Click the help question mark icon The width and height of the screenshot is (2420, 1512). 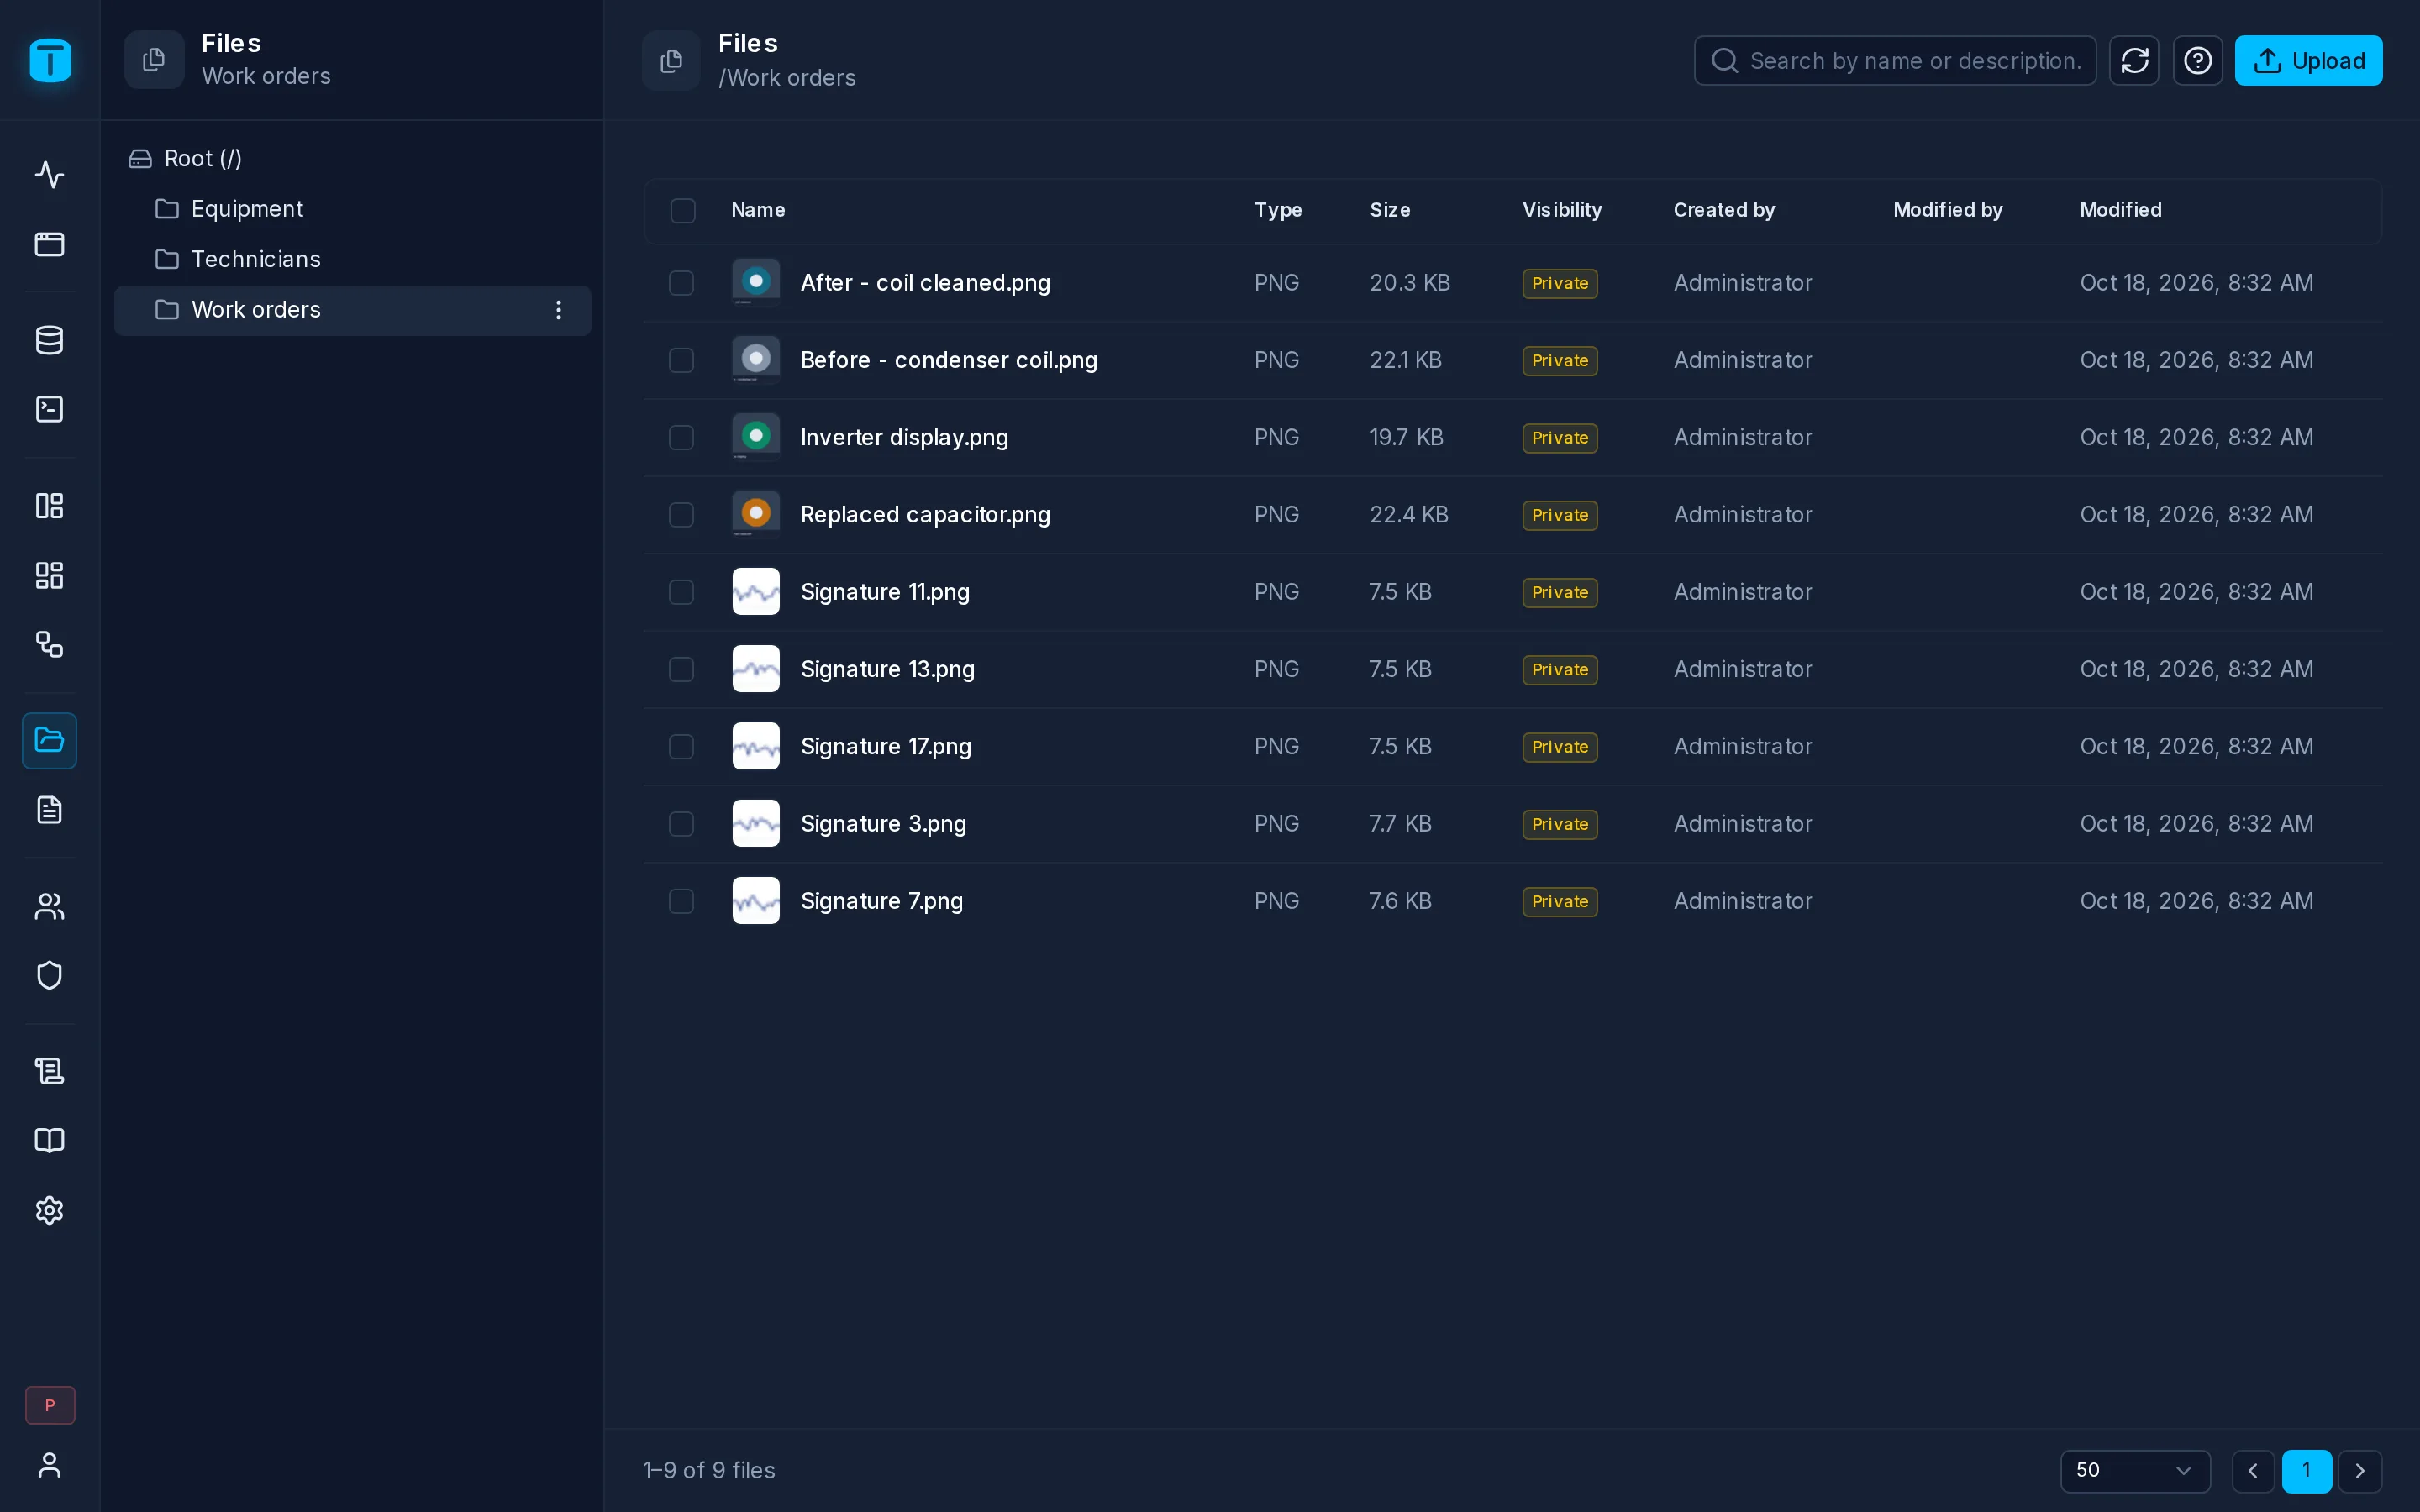(2197, 61)
